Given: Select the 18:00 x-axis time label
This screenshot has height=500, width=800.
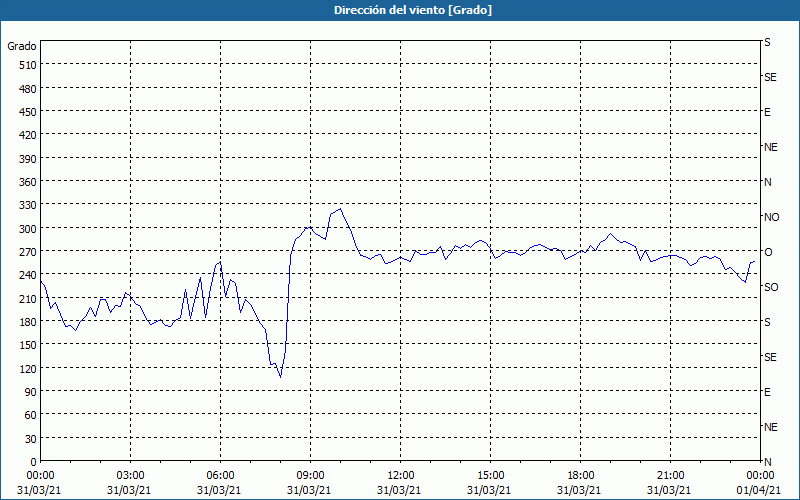Looking at the screenshot, I should (581, 476).
